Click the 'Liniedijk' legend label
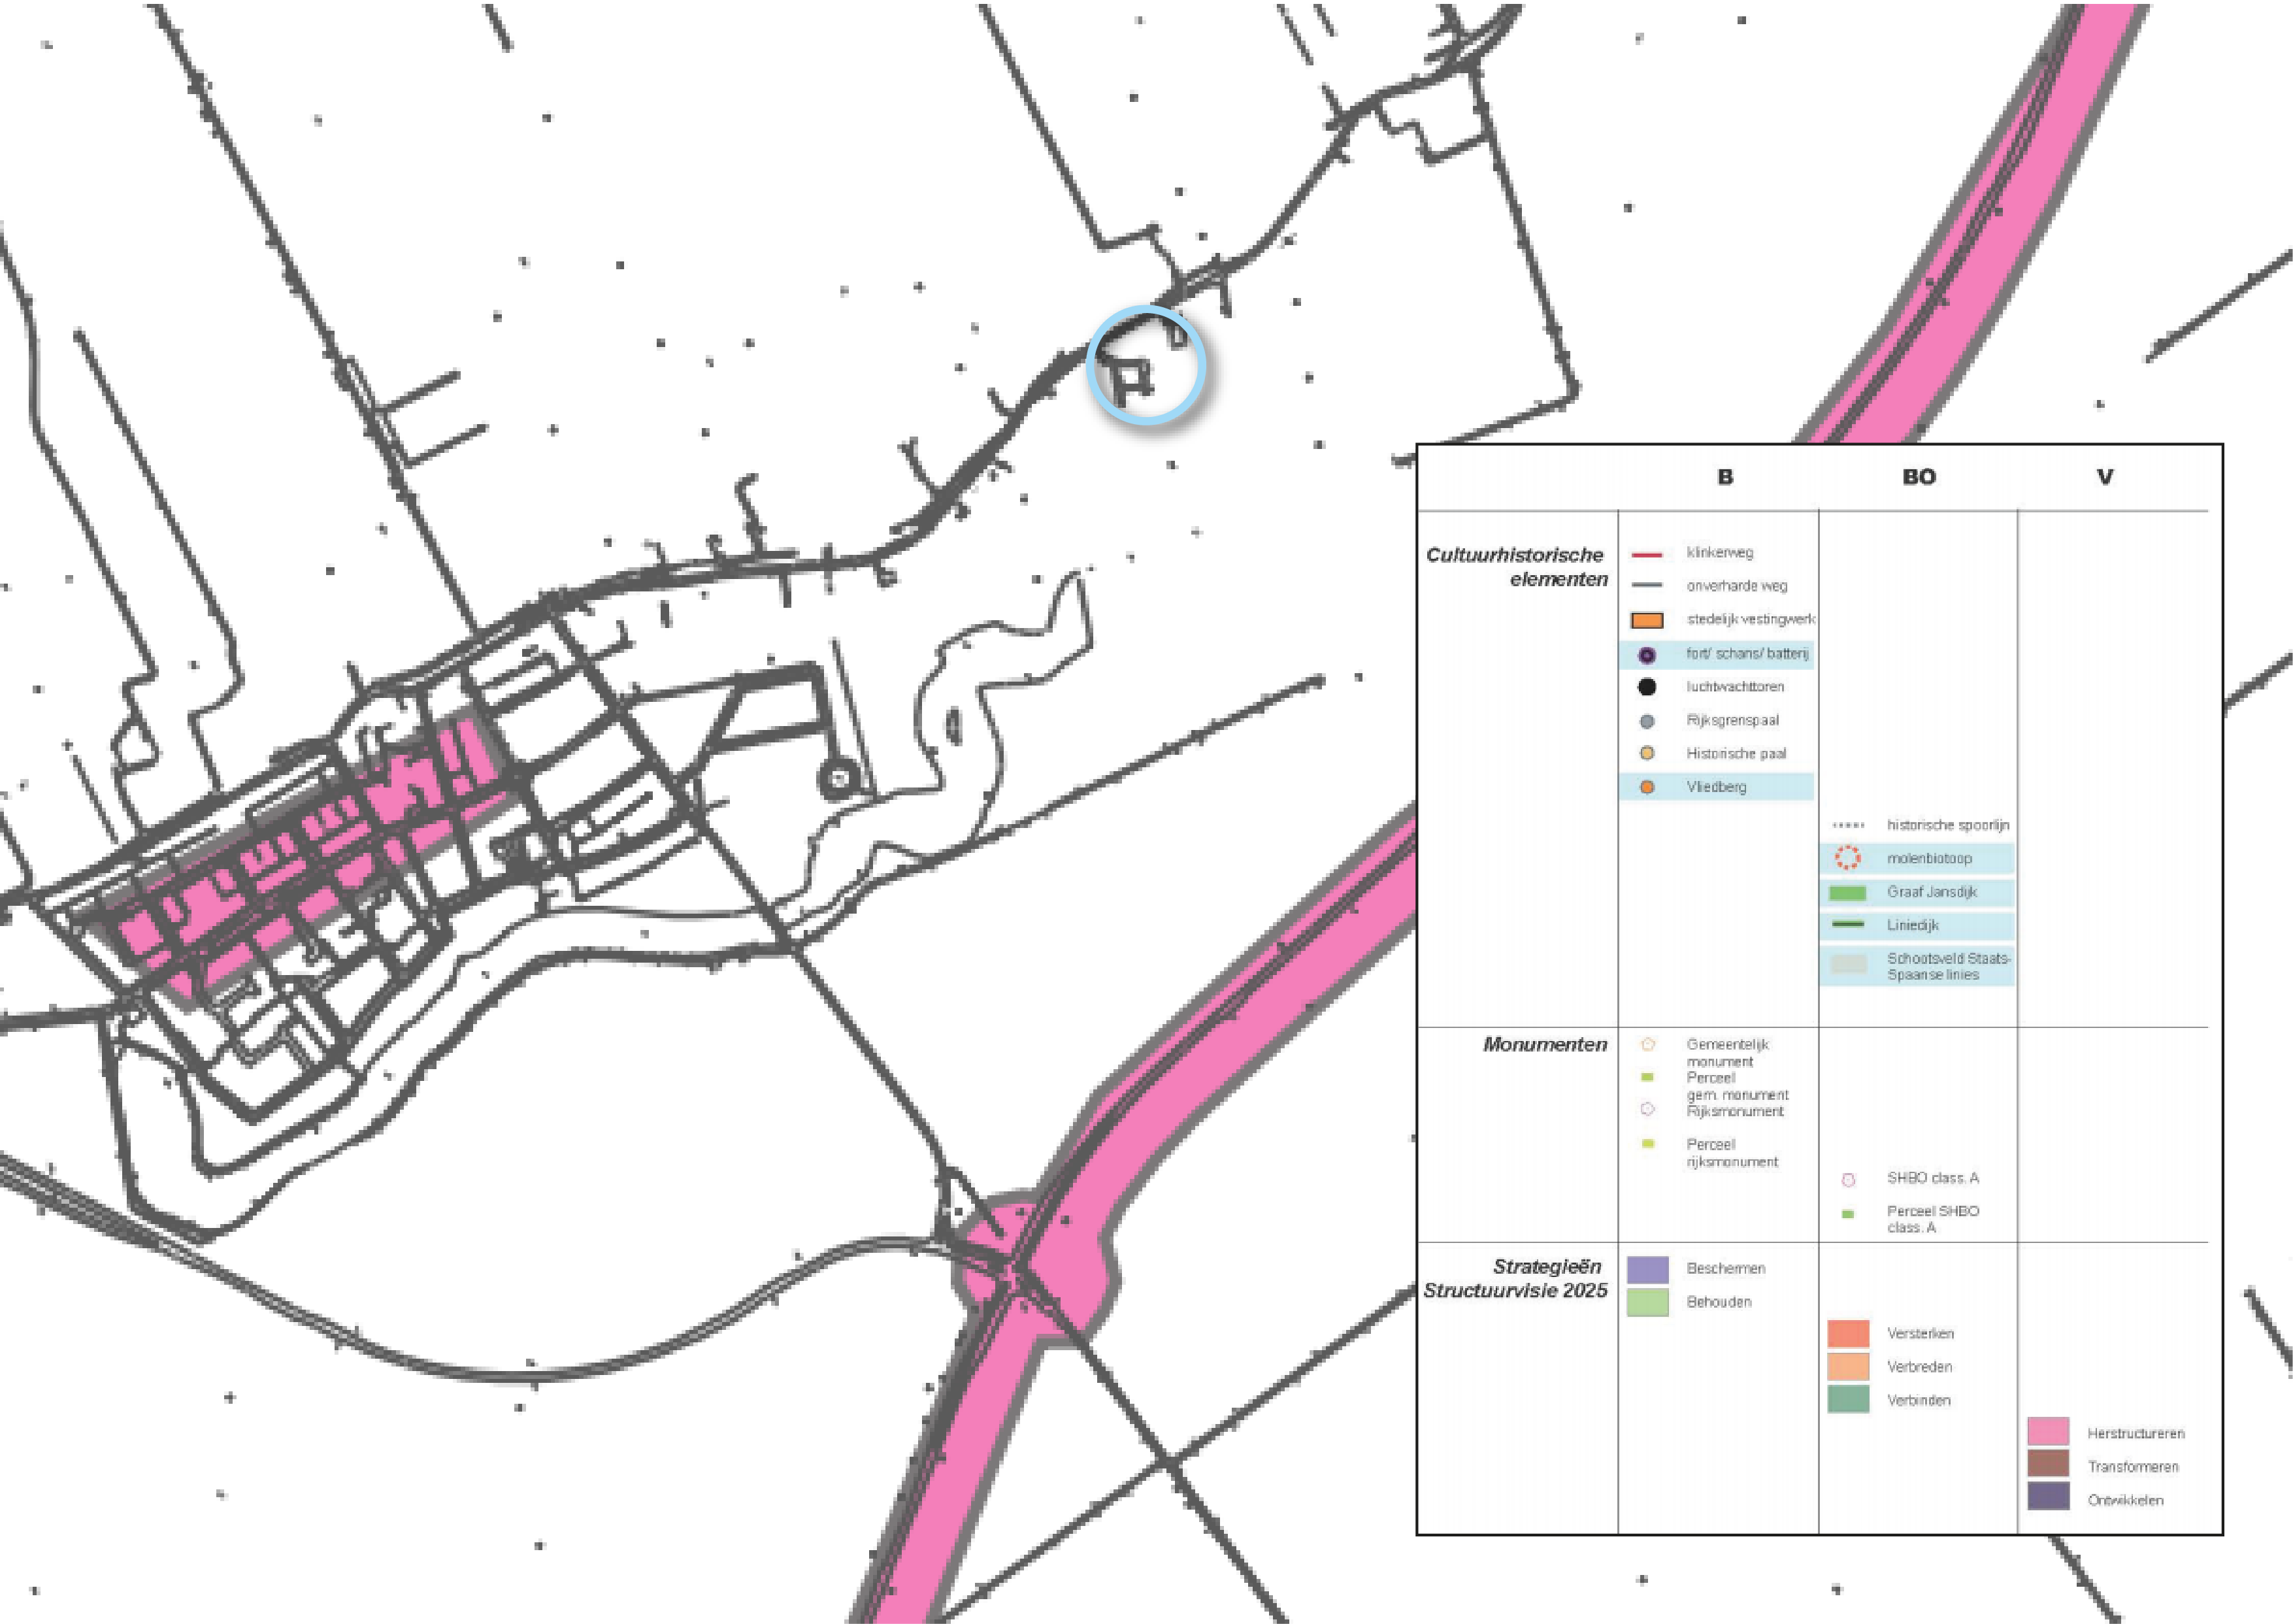The width and height of the screenshot is (2293, 1624). pyautogui.click(x=1913, y=925)
